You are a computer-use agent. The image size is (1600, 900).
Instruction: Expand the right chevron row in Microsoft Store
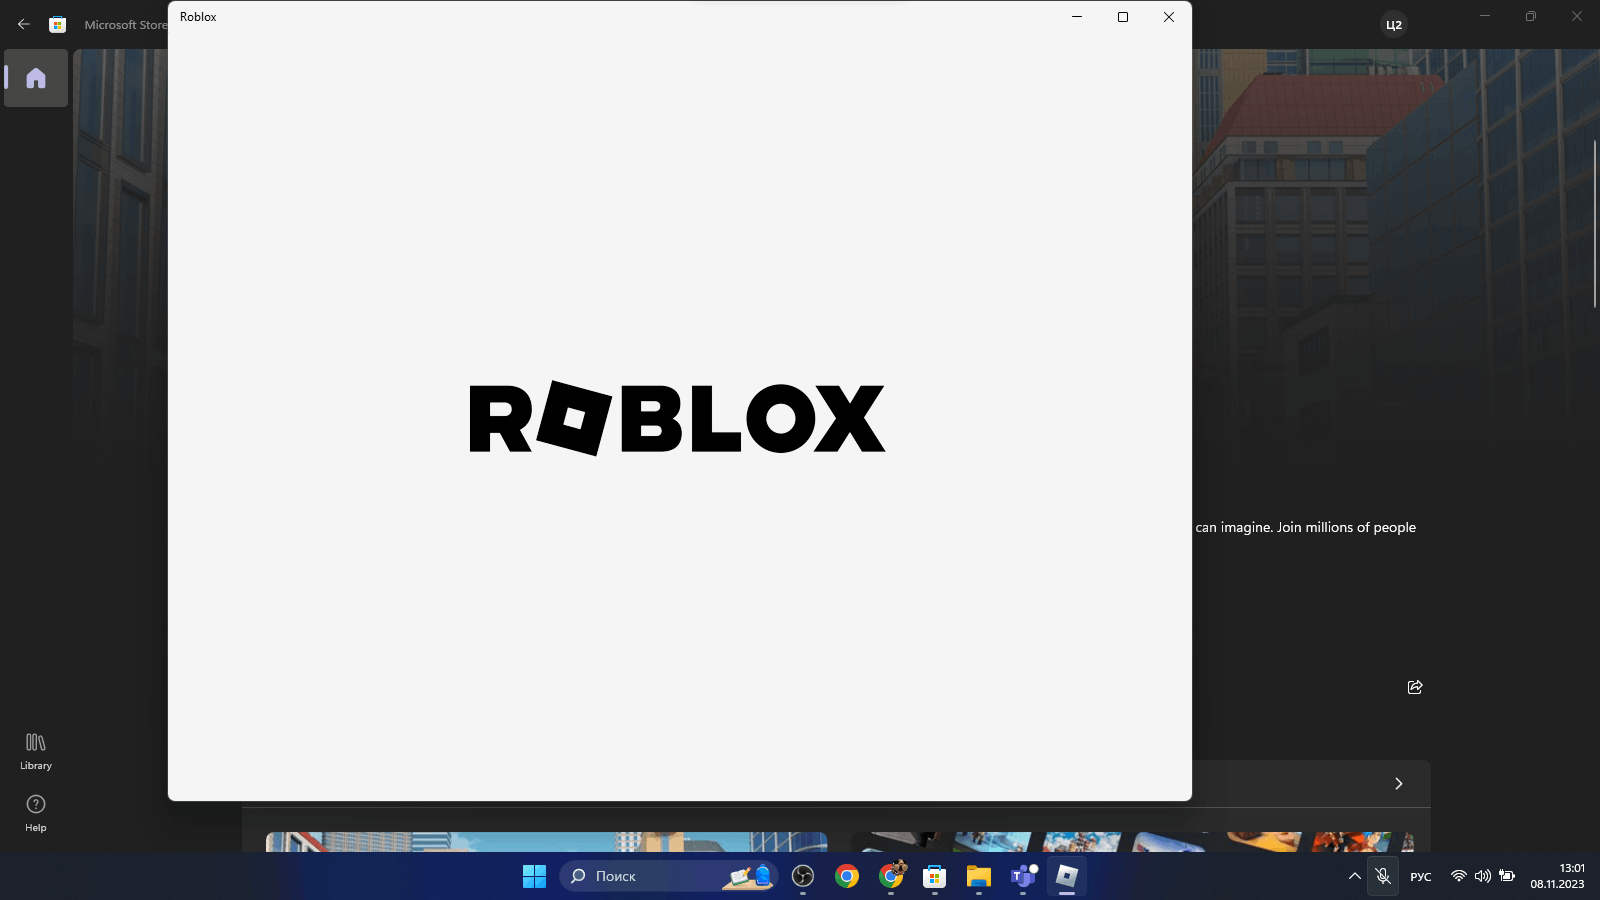point(1398,784)
